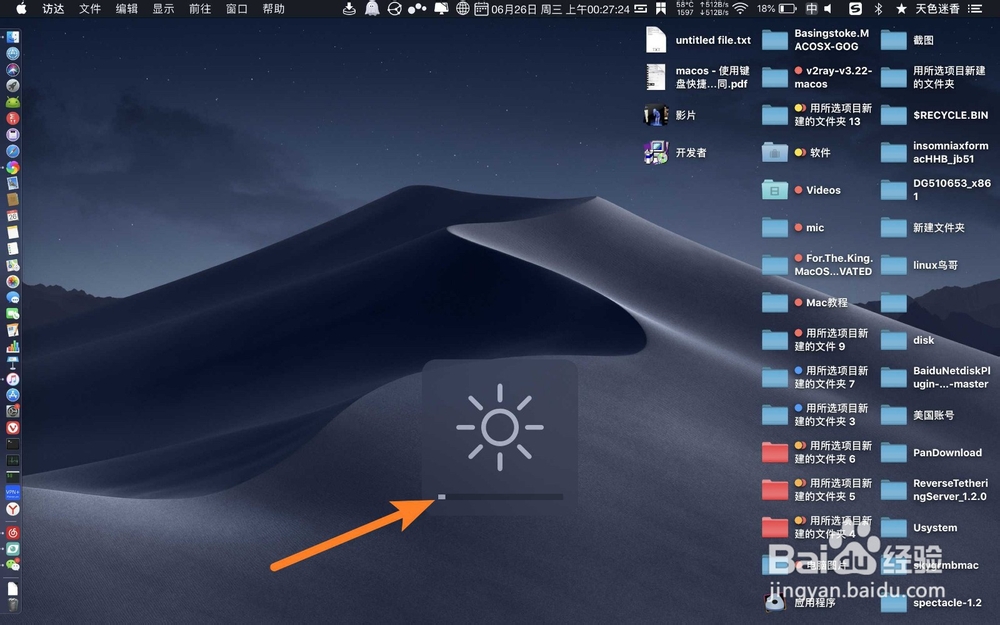This screenshot has height=625, width=1000.
Task: Open the 访达 menu
Action: (54, 9)
